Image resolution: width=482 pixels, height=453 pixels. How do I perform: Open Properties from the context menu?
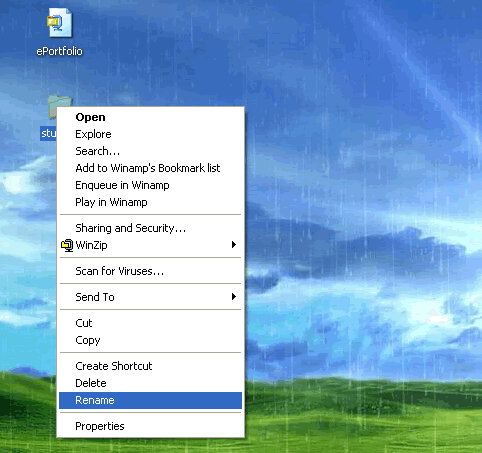click(150, 426)
